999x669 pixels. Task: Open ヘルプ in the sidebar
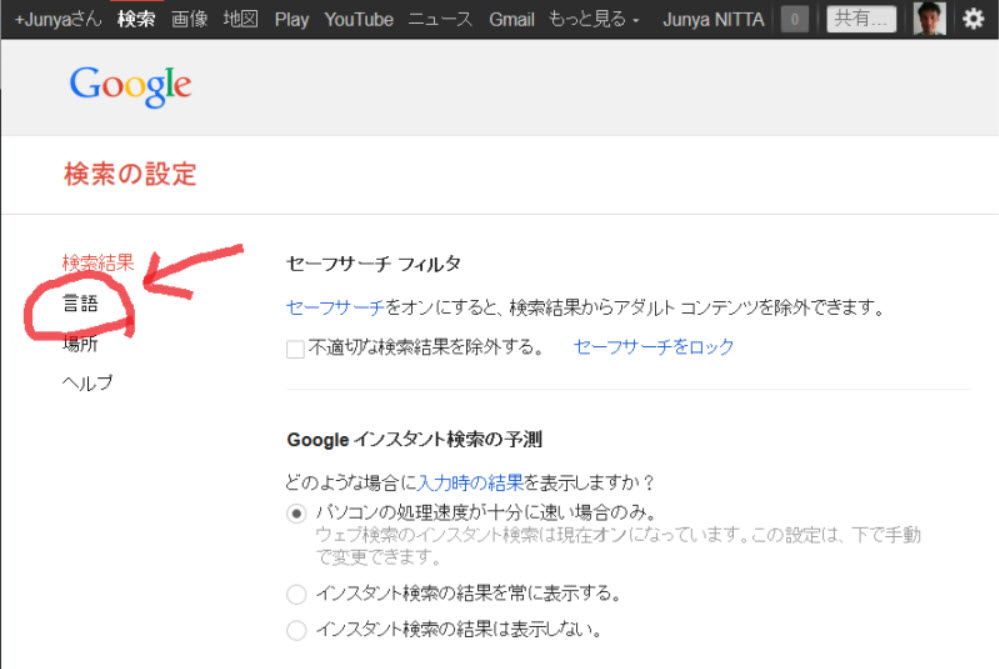tap(88, 383)
